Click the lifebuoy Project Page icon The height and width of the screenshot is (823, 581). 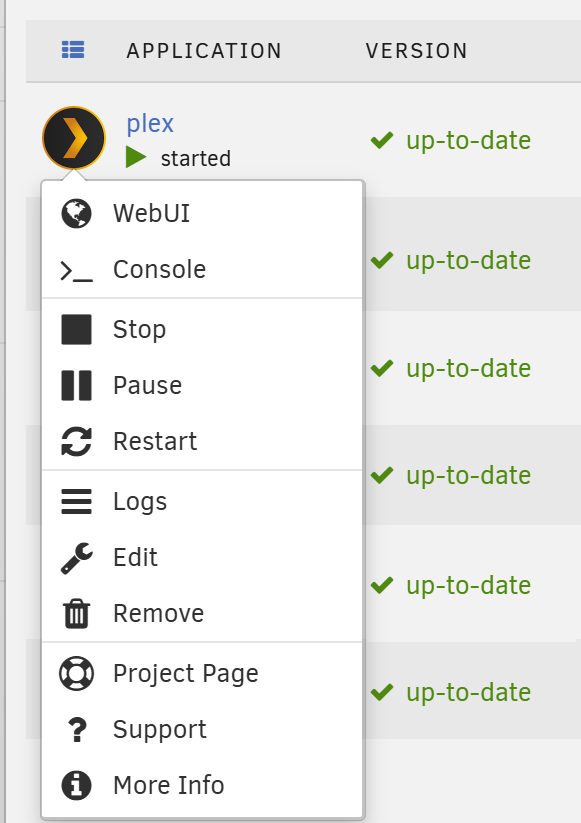coord(77,673)
